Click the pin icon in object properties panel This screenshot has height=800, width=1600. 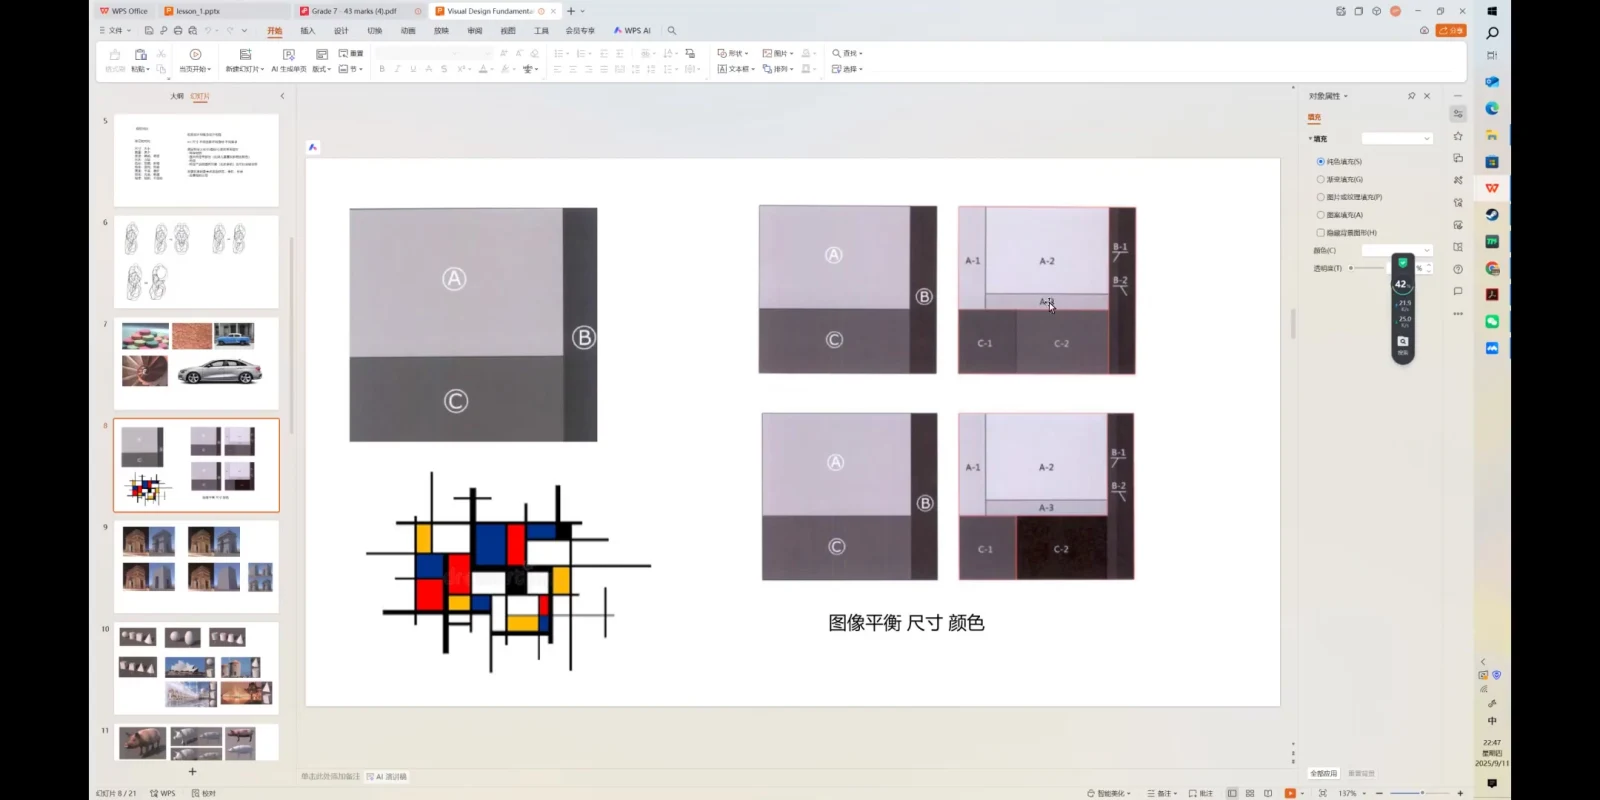(1411, 96)
